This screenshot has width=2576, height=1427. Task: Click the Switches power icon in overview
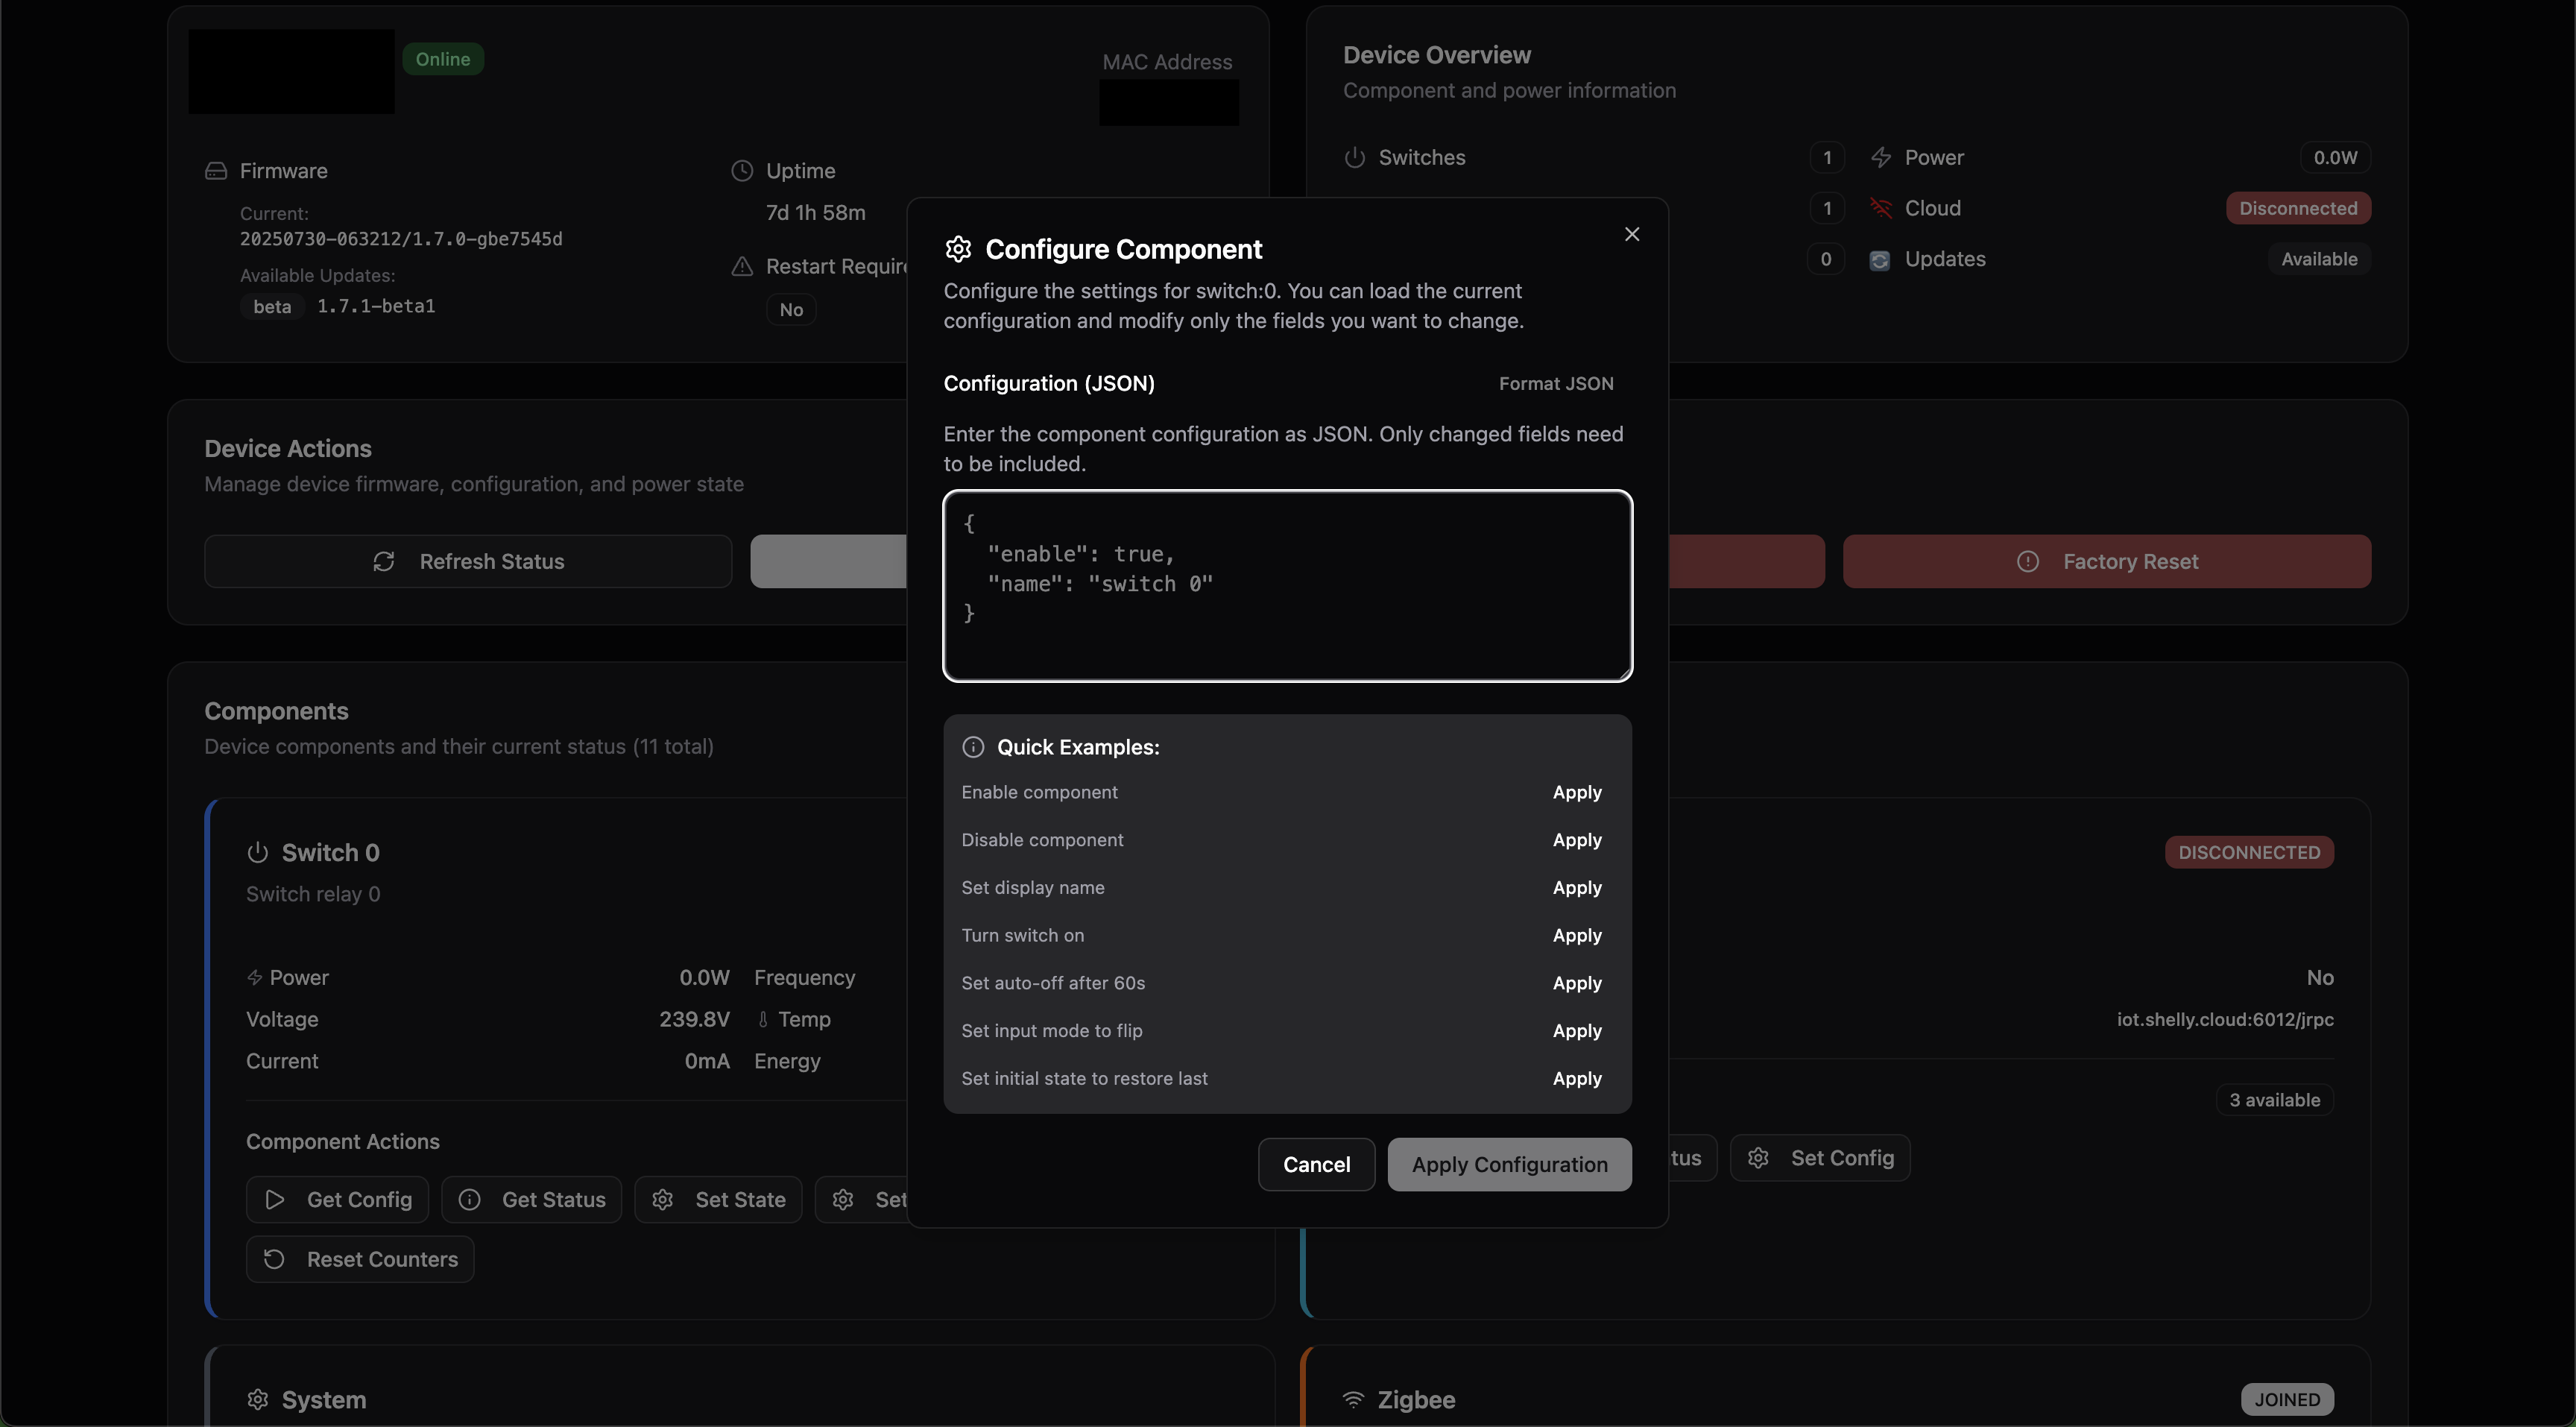tap(1355, 158)
